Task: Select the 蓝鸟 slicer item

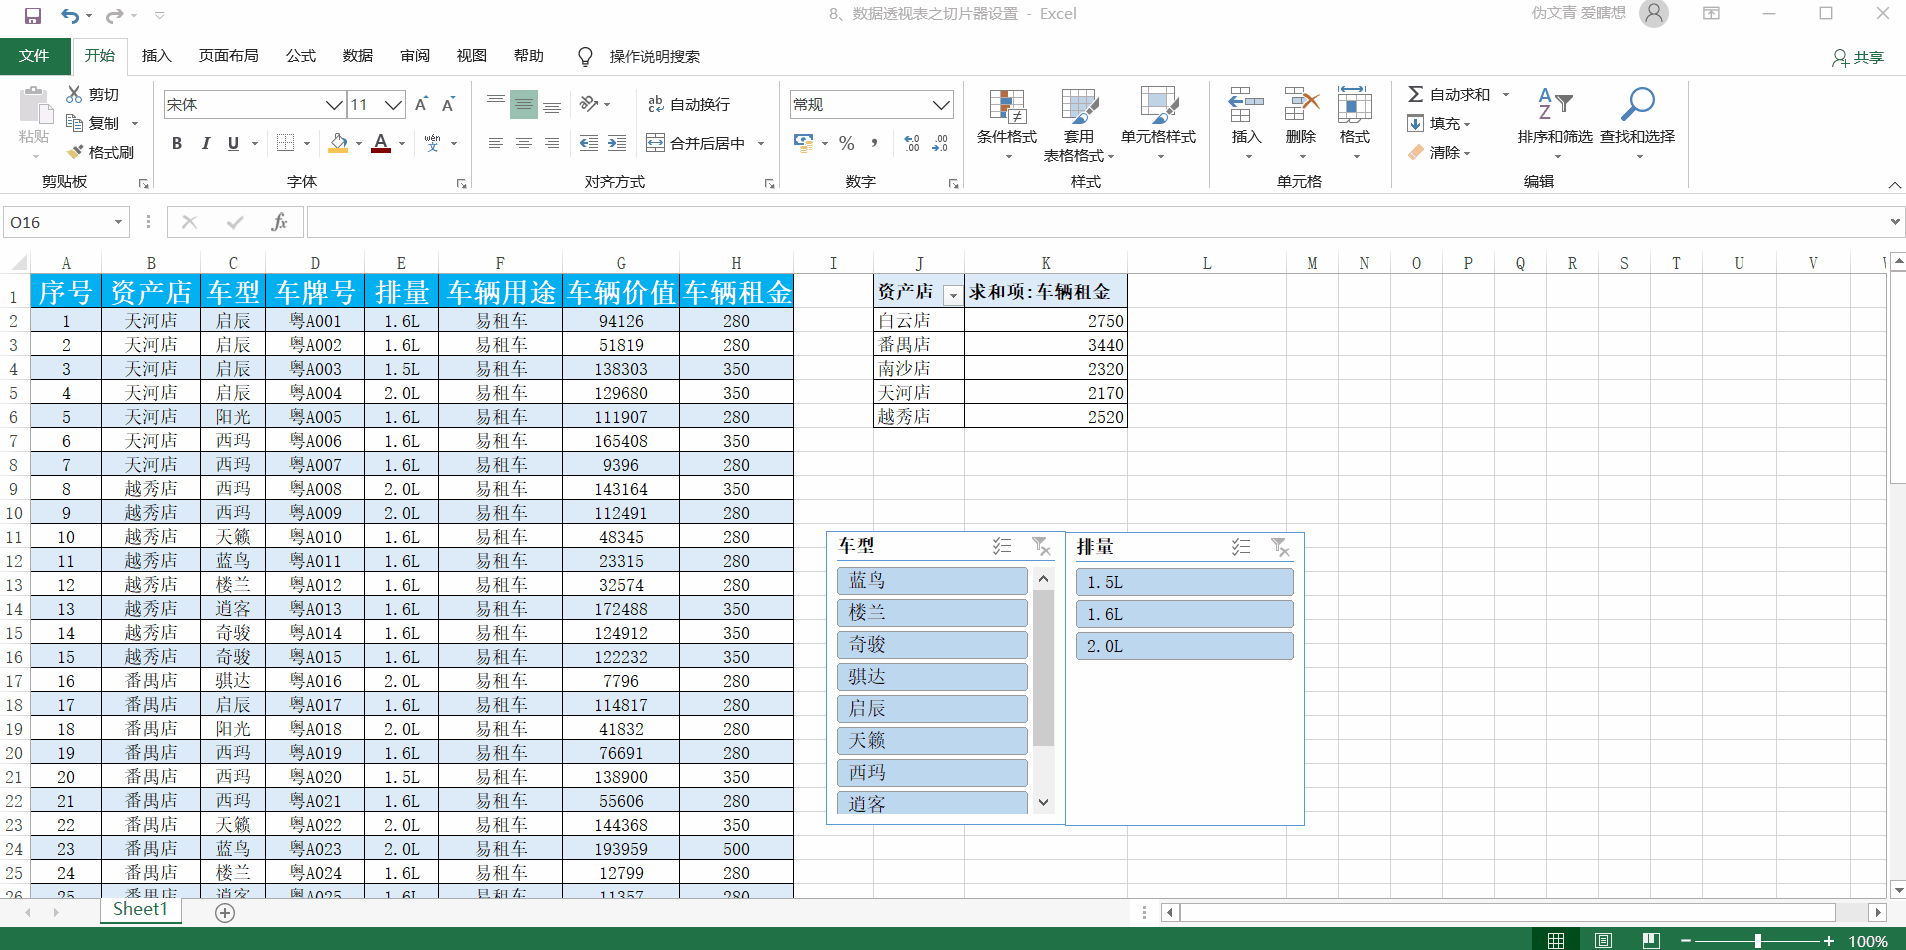Action: tap(932, 580)
